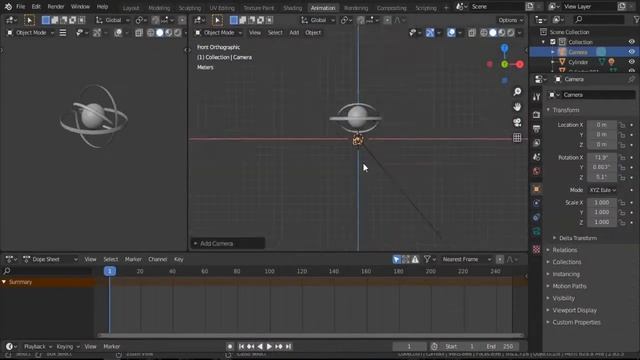Expand the Viewport Display panel

pos(574,310)
